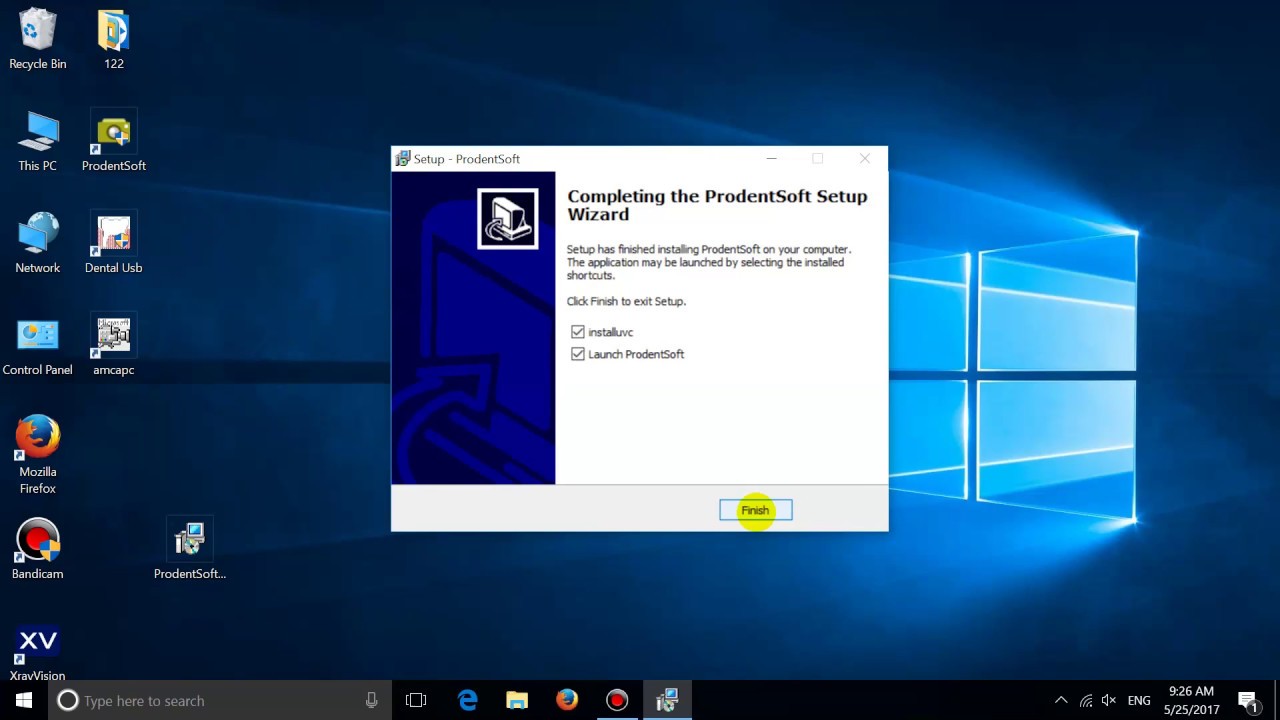Click the setup icon in dialog title bar

tap(402, 159)
